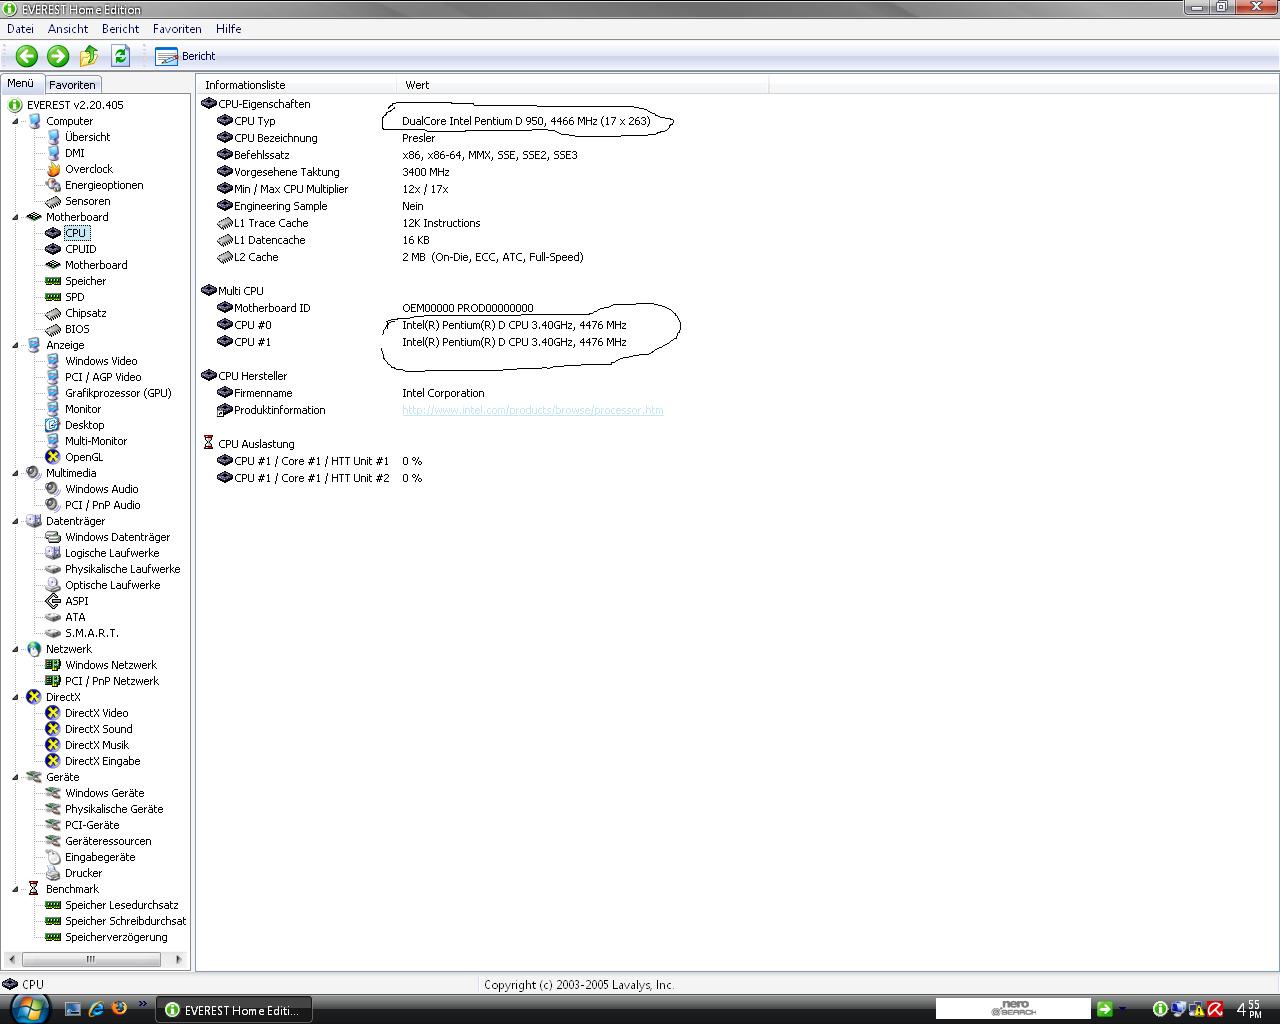Open the Speicher memory module item
The height and width of the screenshot is (1024, 1280).
point(76,281)
